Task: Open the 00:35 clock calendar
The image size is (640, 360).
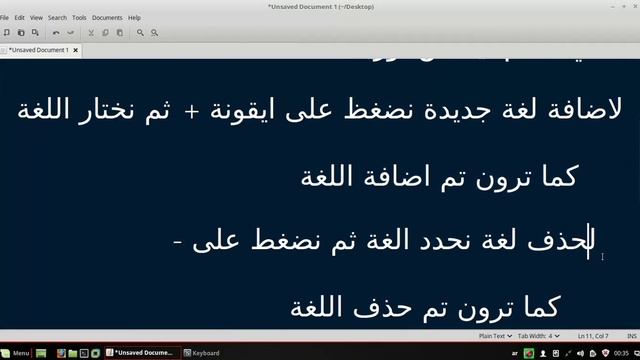Action: tap(621, 353)
